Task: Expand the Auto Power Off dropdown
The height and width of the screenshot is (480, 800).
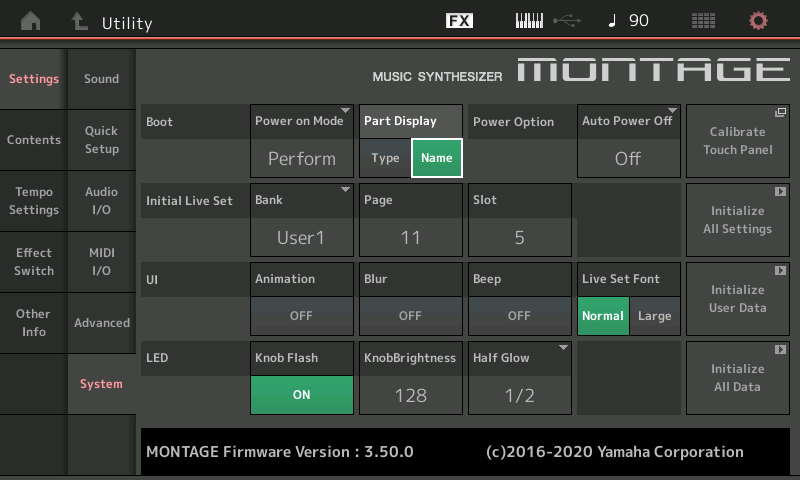Action: [628, 141]
